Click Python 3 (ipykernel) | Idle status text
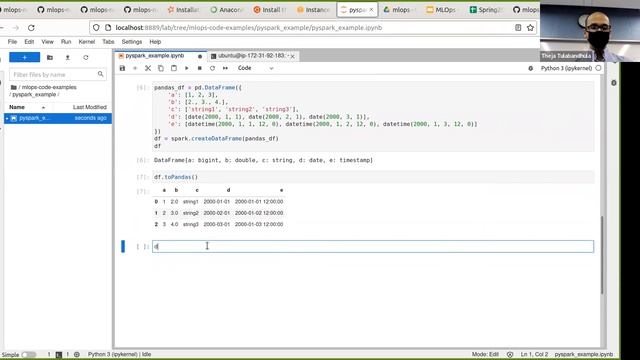Screen dimensions: 640x360 coord(119,354)
